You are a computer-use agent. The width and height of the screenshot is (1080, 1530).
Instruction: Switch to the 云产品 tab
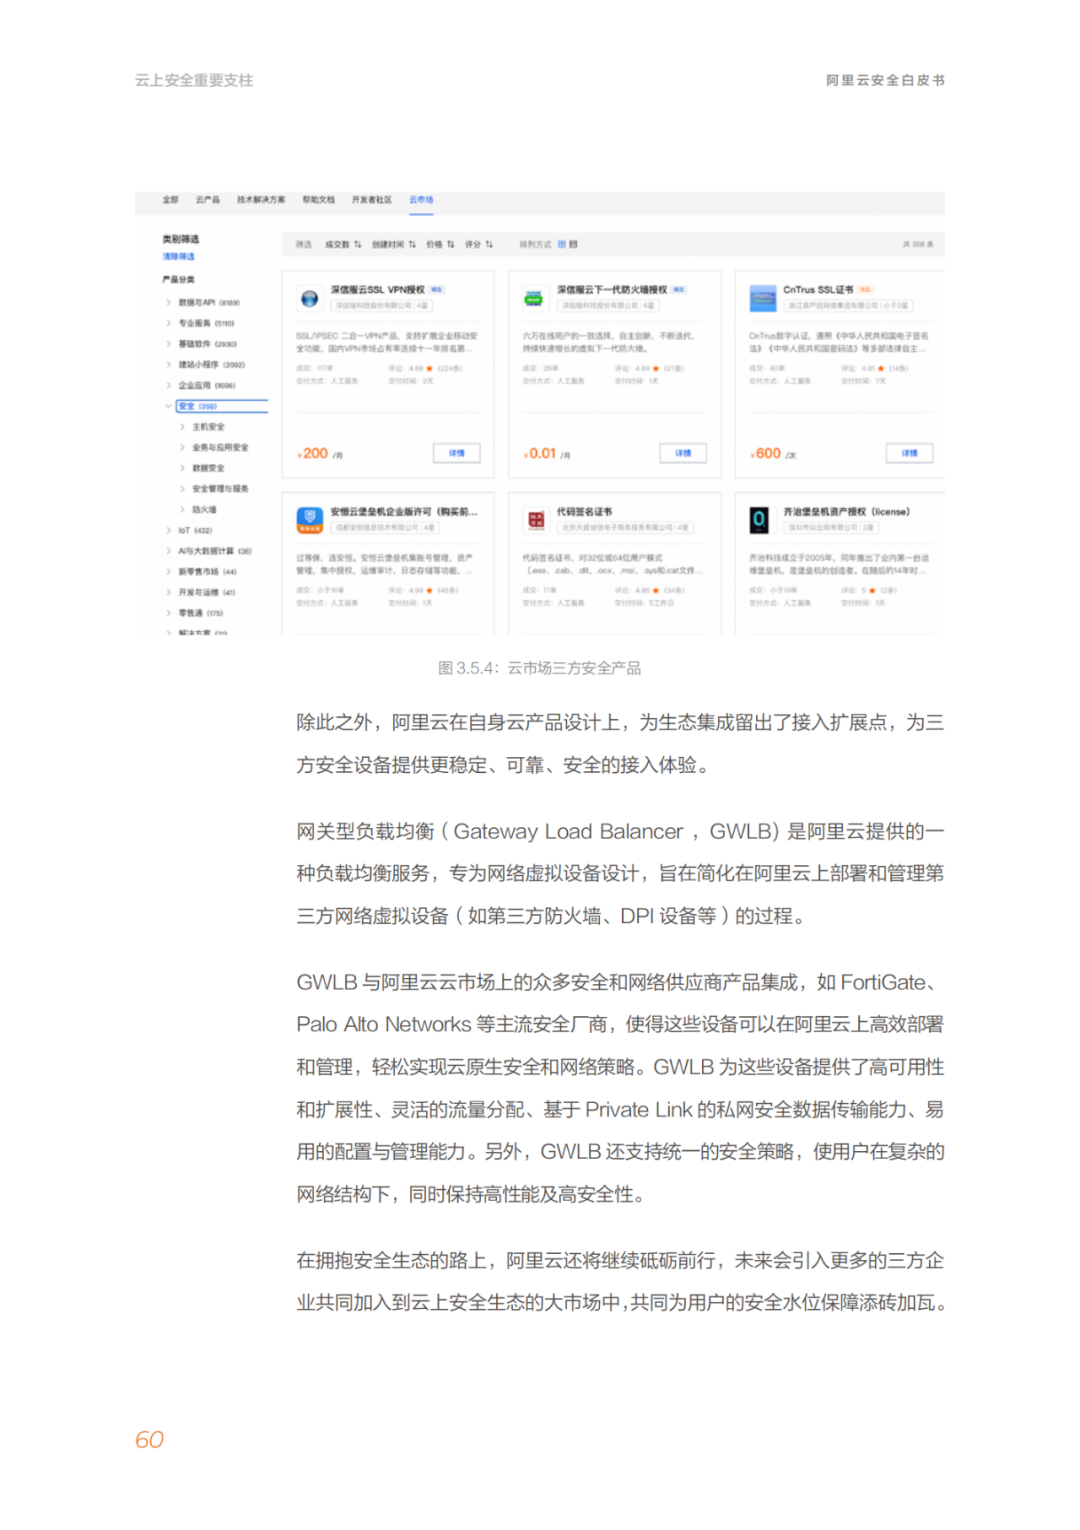coord(208,200)
